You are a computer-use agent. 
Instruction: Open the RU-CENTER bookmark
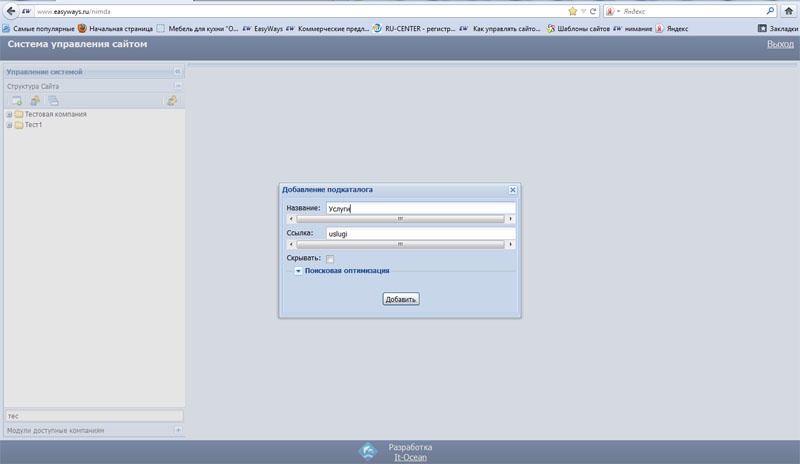point(414,29)
